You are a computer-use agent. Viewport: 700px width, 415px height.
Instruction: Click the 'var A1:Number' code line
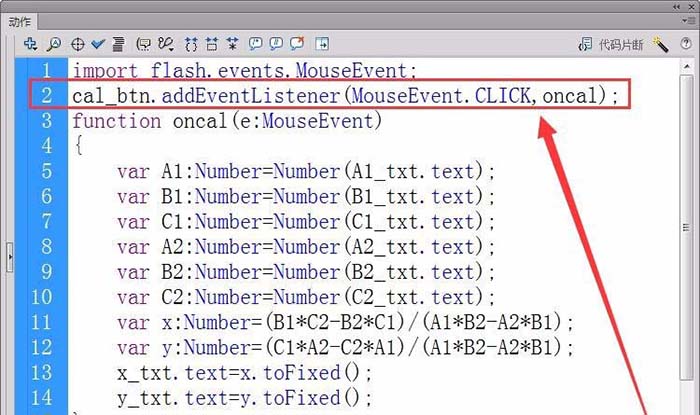(306, 171)
